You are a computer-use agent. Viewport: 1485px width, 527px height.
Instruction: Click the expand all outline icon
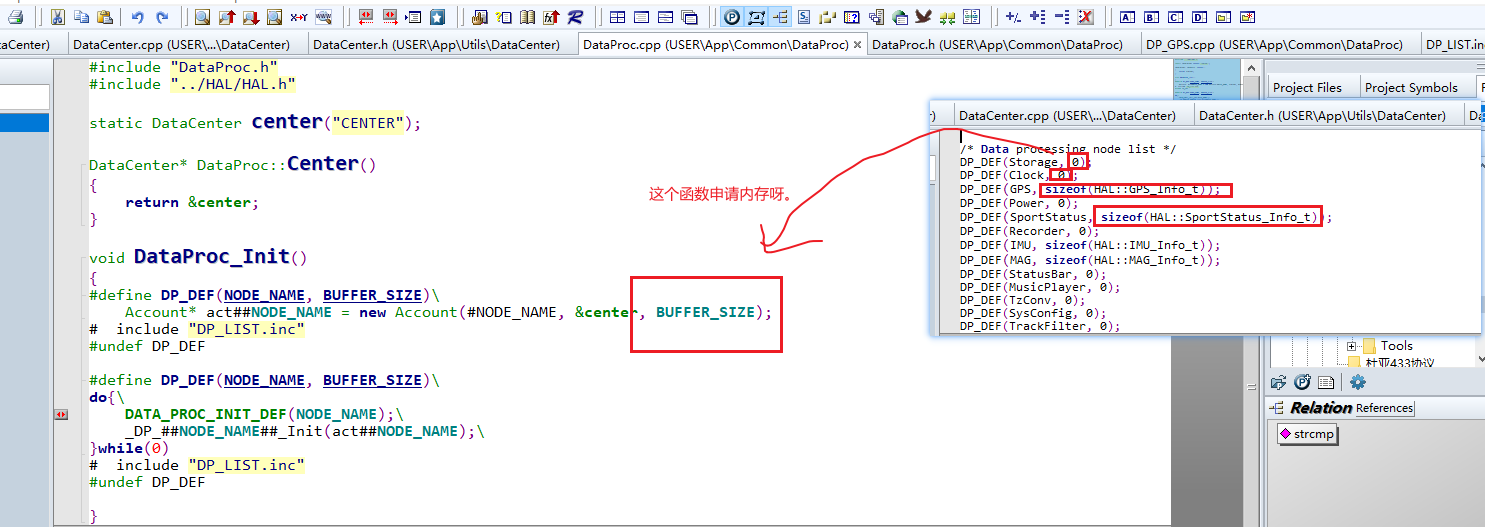click(x=1037, y=17)
